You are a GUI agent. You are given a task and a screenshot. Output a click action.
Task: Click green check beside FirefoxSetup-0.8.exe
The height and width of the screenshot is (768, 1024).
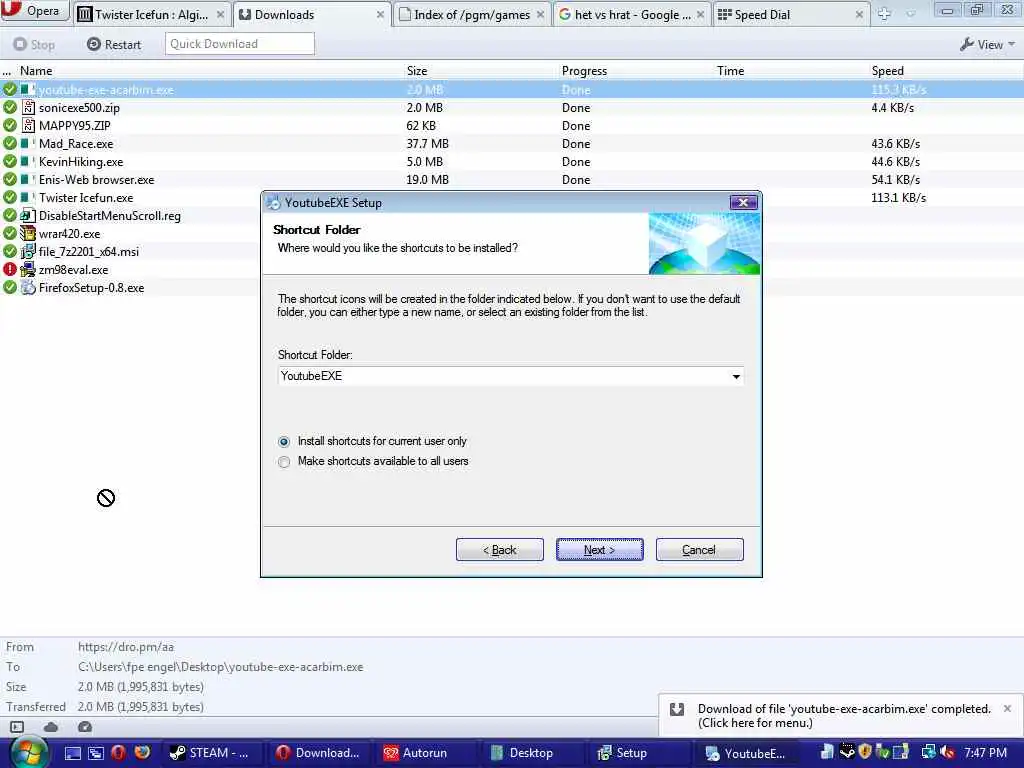point(10,287)
